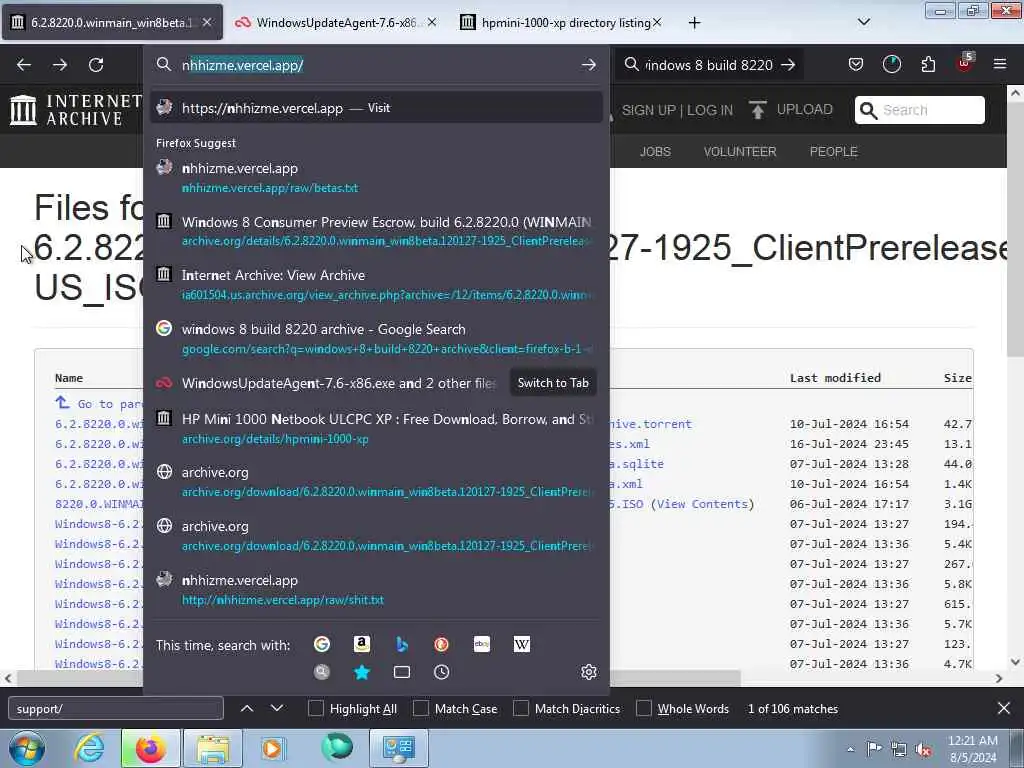Show hidden tray icons arrow
Viewport: 1024px width, 768px height.
850,749
